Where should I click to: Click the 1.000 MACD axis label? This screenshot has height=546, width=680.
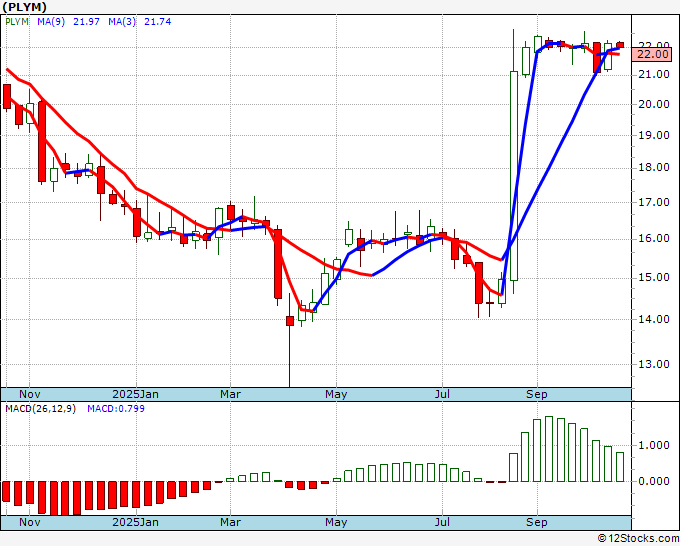coord(654,445)
